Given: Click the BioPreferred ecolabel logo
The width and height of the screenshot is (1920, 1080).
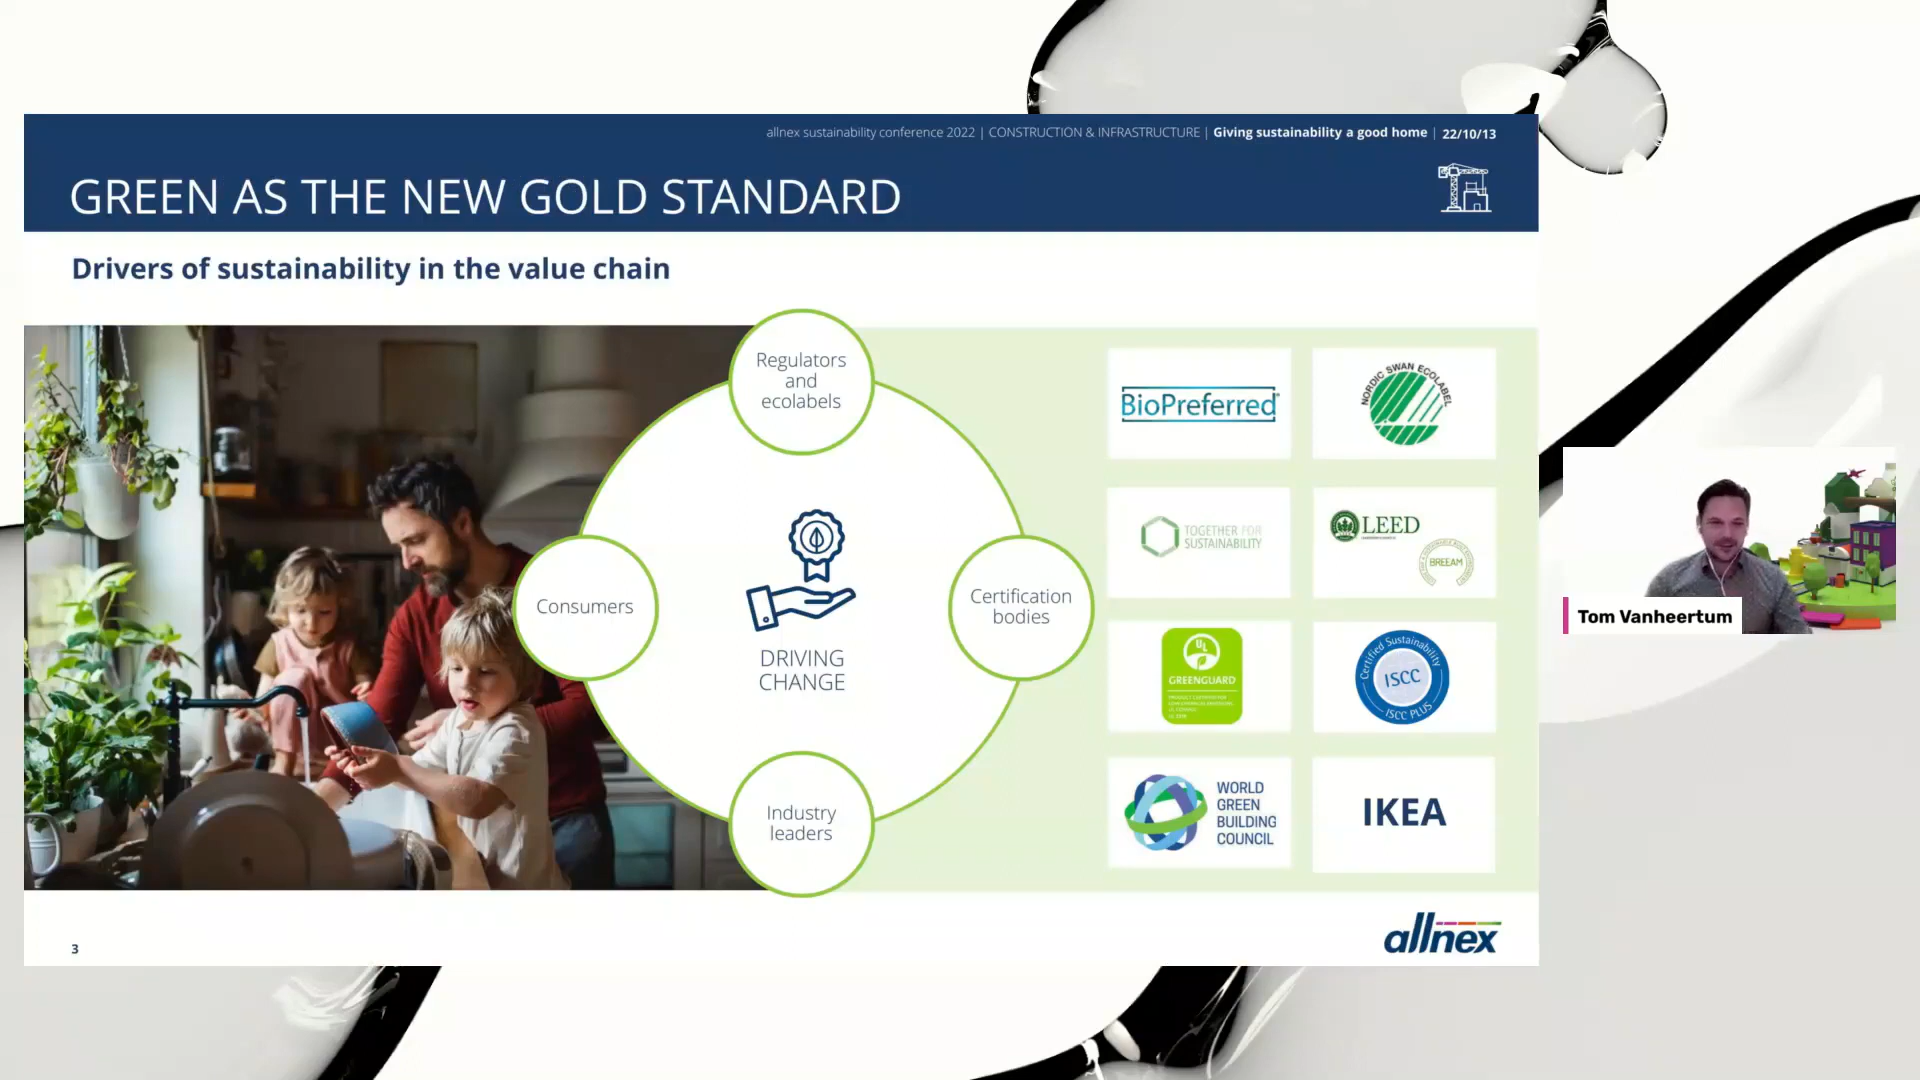Looking at the screenshot, I should click(x=1198, y=404).
